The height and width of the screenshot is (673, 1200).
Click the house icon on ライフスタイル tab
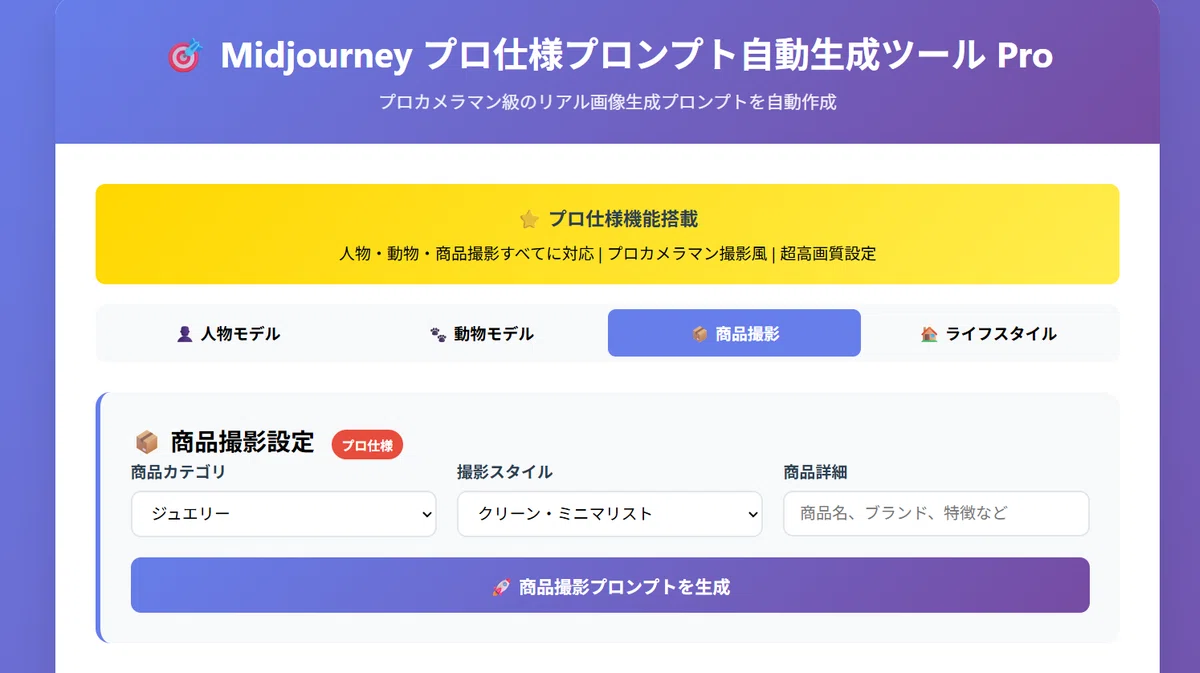pyautogui.click(x=929, y=334)
